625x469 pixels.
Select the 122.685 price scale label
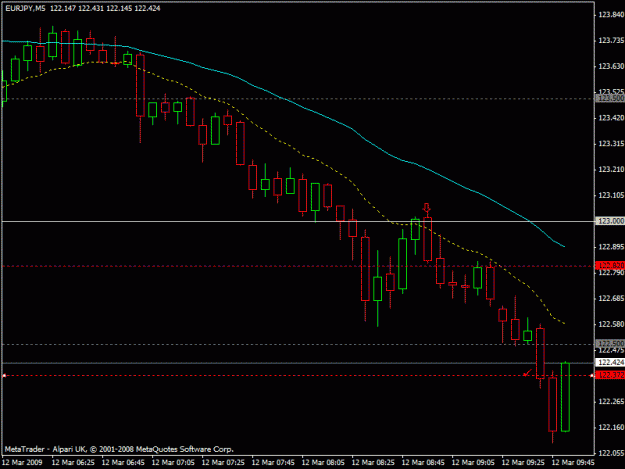pos(611,298)
